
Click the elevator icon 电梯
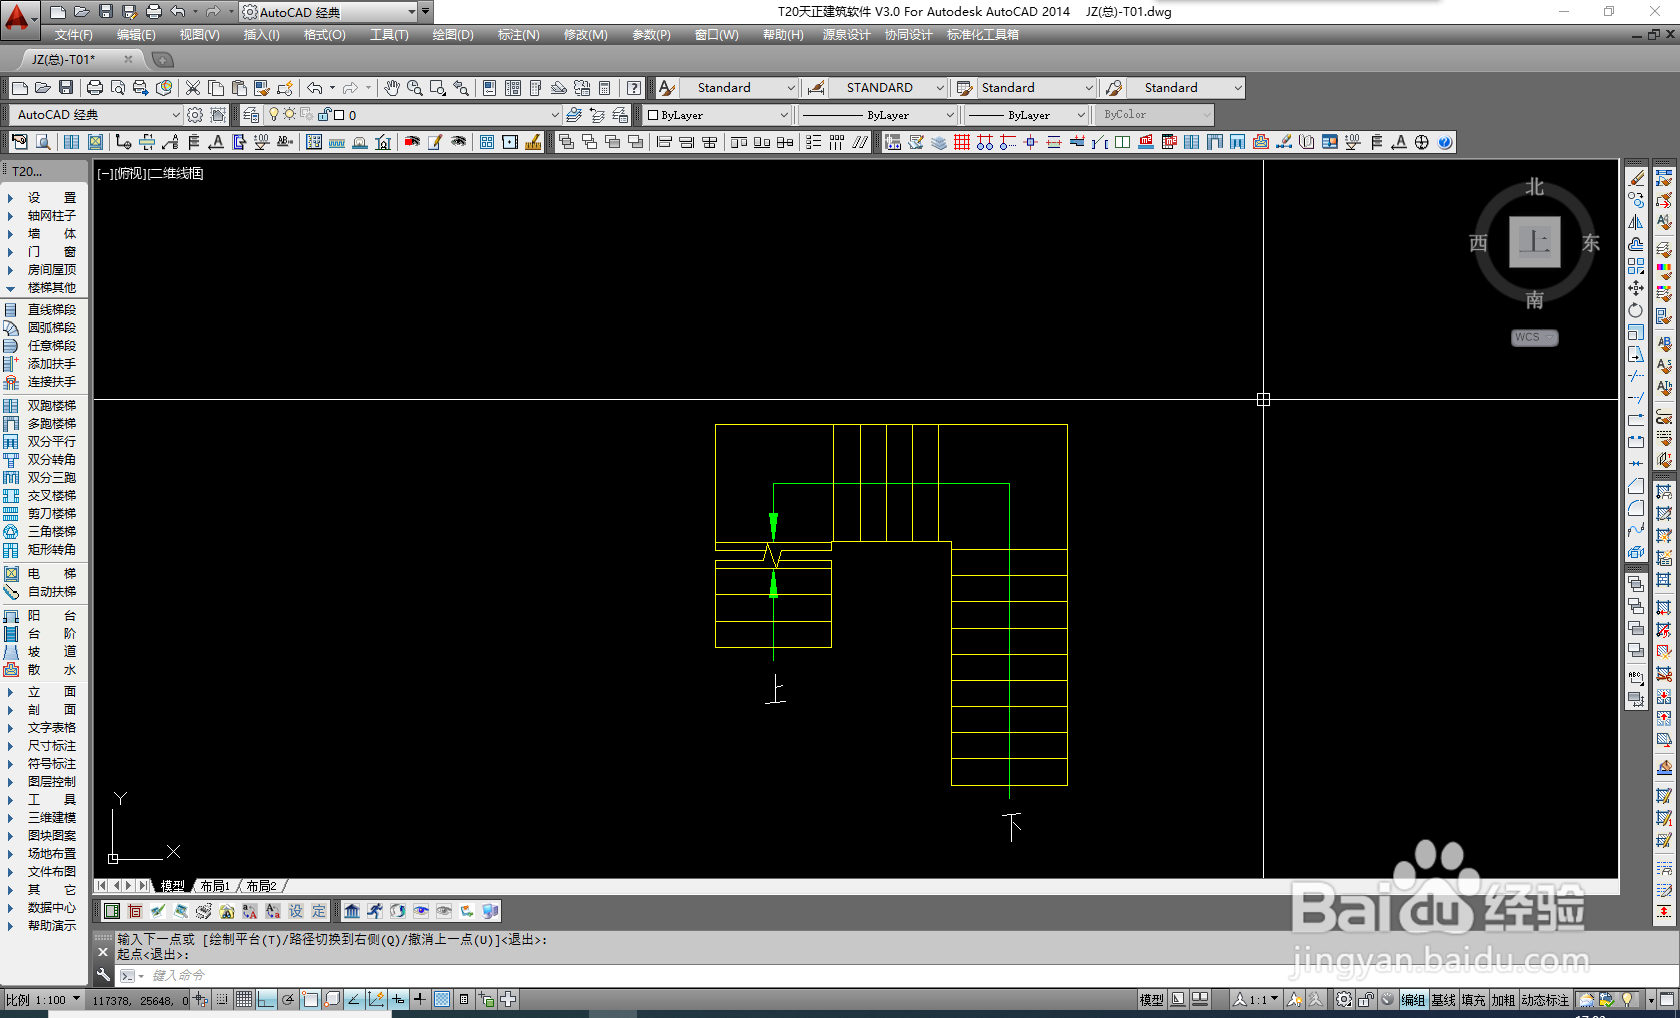click(x=11, y=574)
